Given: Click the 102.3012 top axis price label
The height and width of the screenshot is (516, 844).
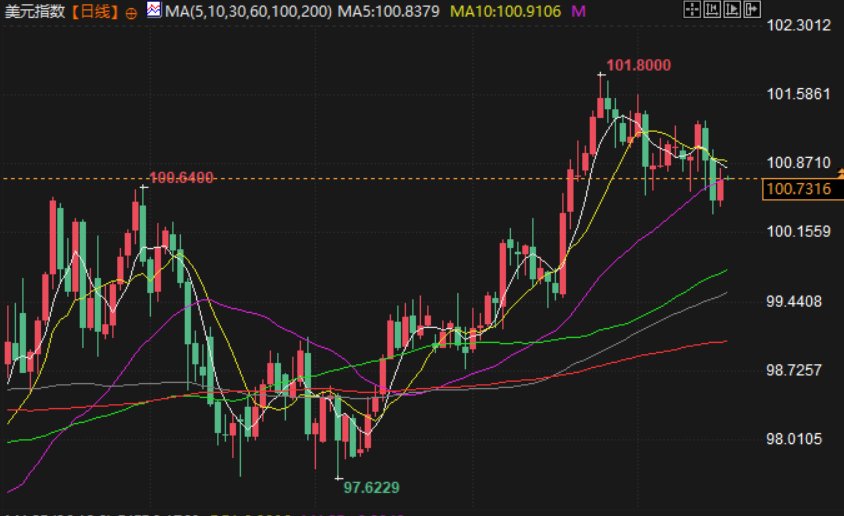Looking at the screenshot, I should pyautogui.click(x=798, y=25).
